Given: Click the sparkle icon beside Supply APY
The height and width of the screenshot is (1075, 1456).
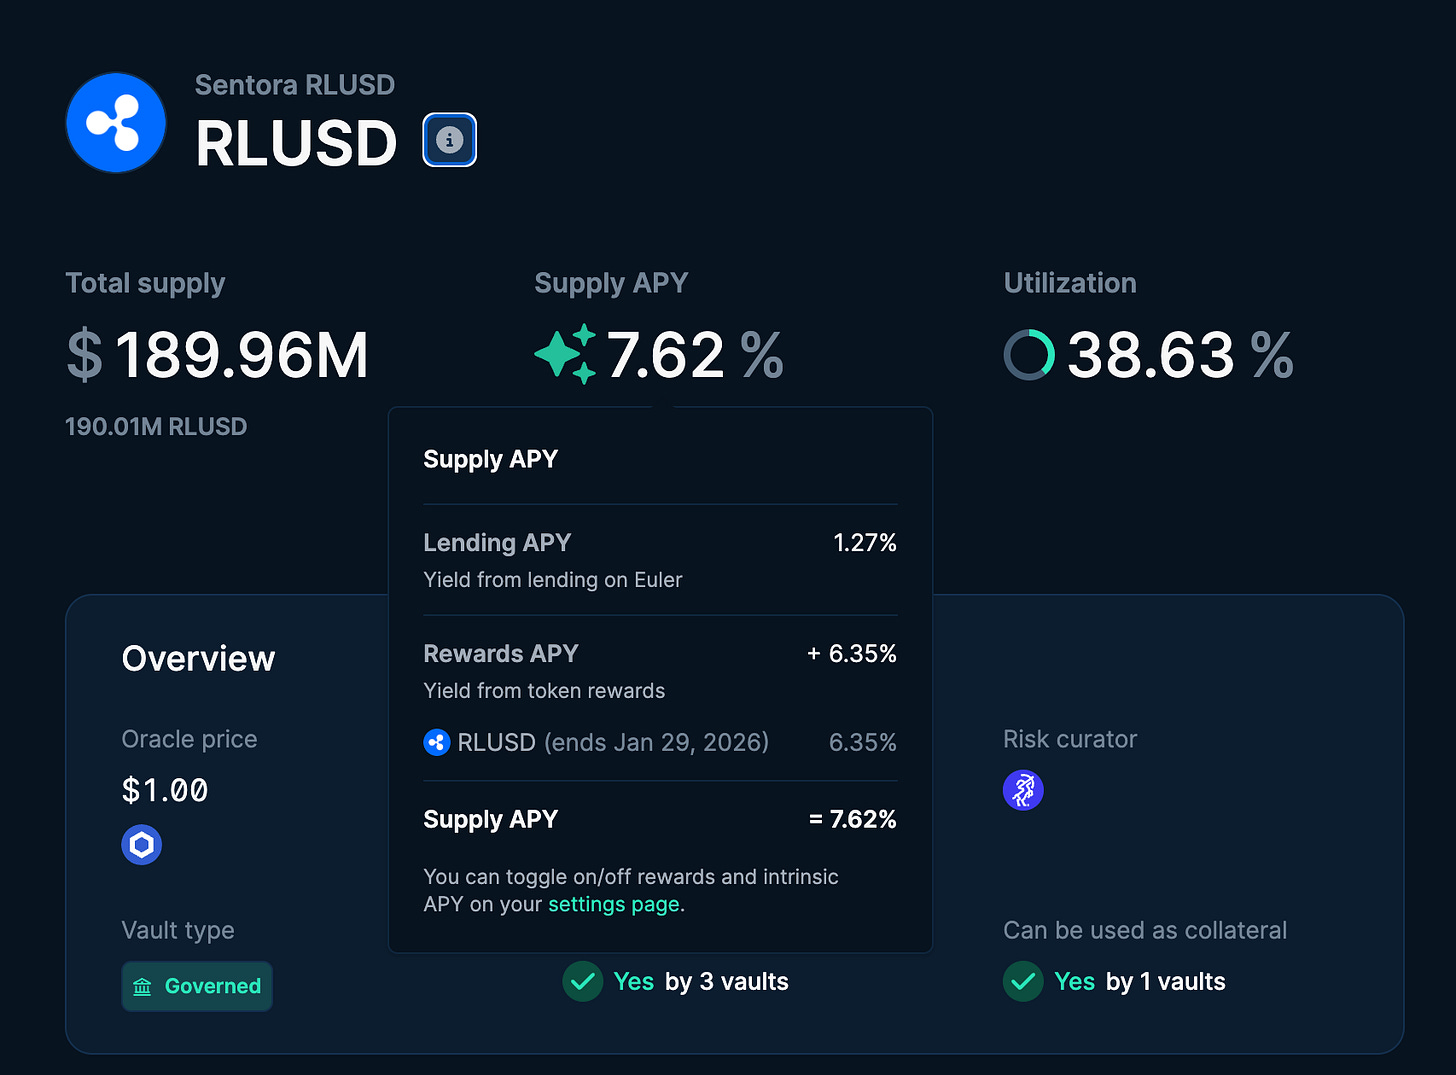Looking at the screenshot, I should 566,354.
